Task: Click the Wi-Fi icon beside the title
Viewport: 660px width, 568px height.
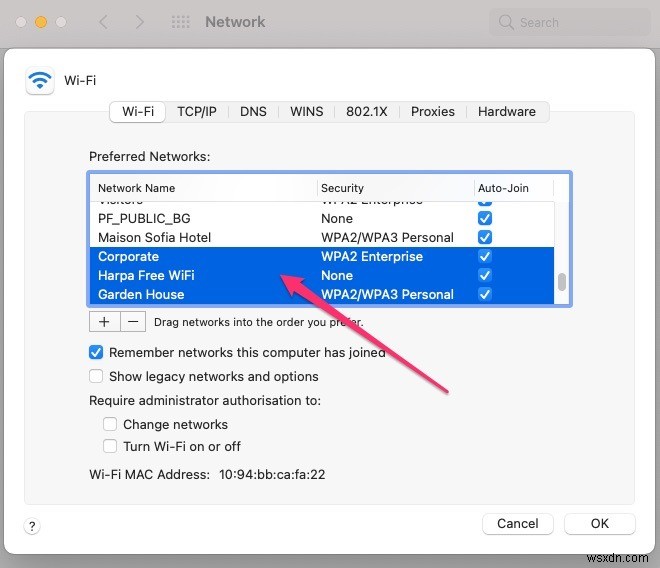Action: pos(40,80)
